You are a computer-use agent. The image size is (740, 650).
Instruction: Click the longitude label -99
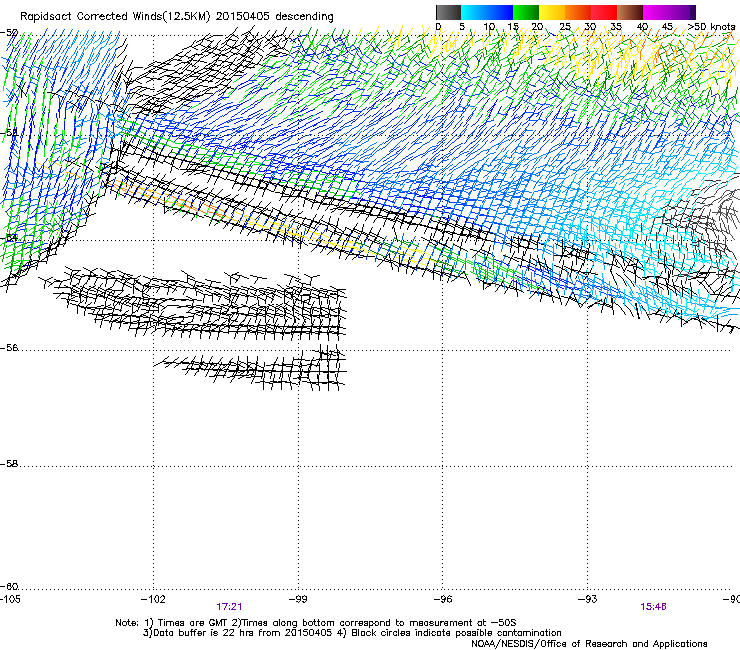click(x=298, y=599)
